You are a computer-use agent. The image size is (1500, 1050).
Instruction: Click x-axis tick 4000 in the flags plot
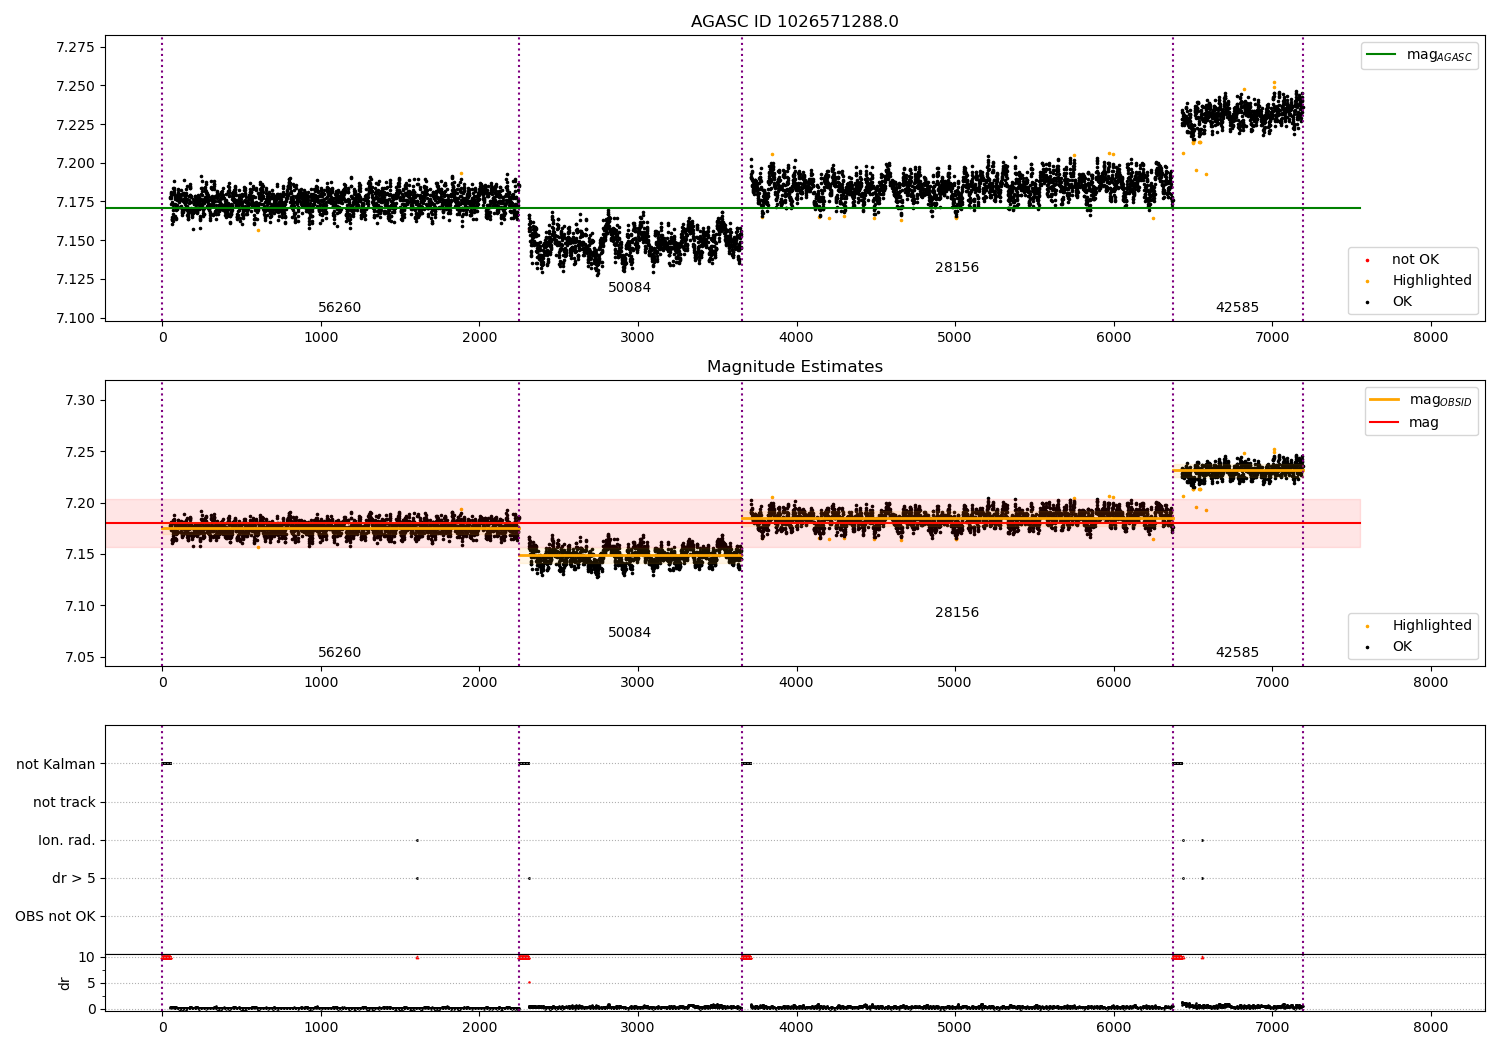796,1027
